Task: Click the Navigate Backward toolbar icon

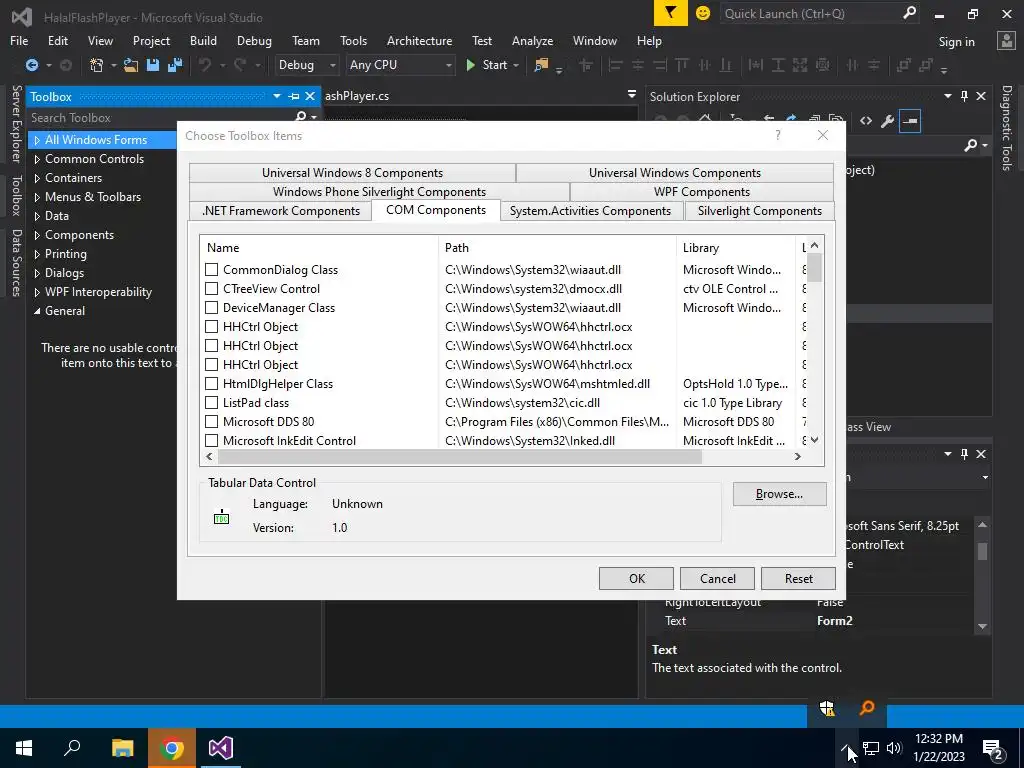Action: 31,65
